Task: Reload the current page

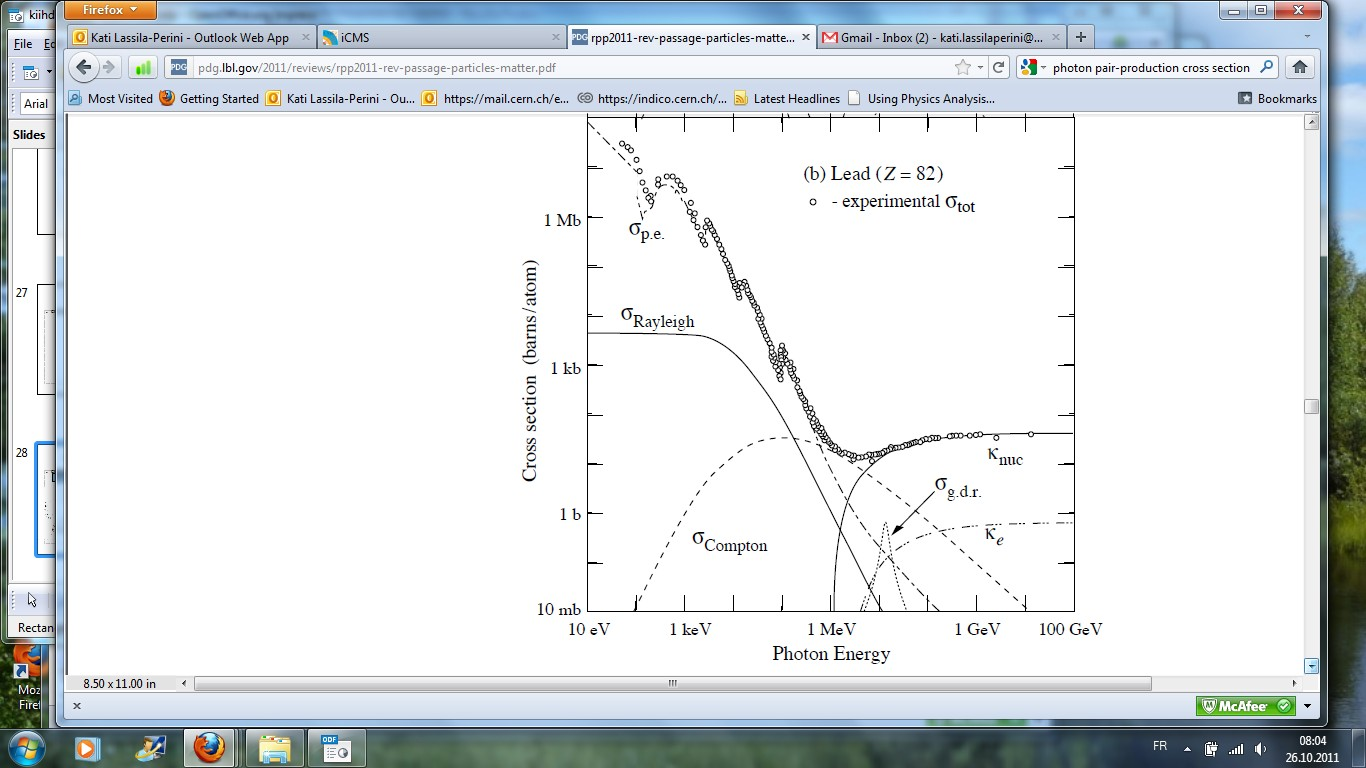Action: pos(998,68)
